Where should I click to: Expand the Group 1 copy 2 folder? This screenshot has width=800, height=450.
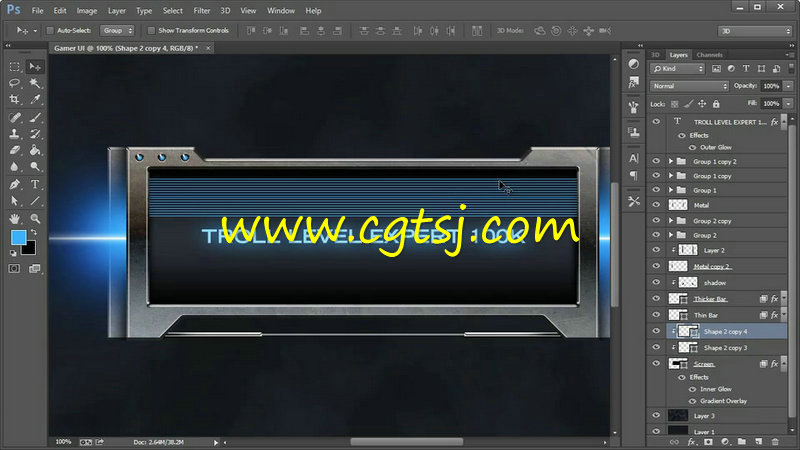[x=671, y=161]
